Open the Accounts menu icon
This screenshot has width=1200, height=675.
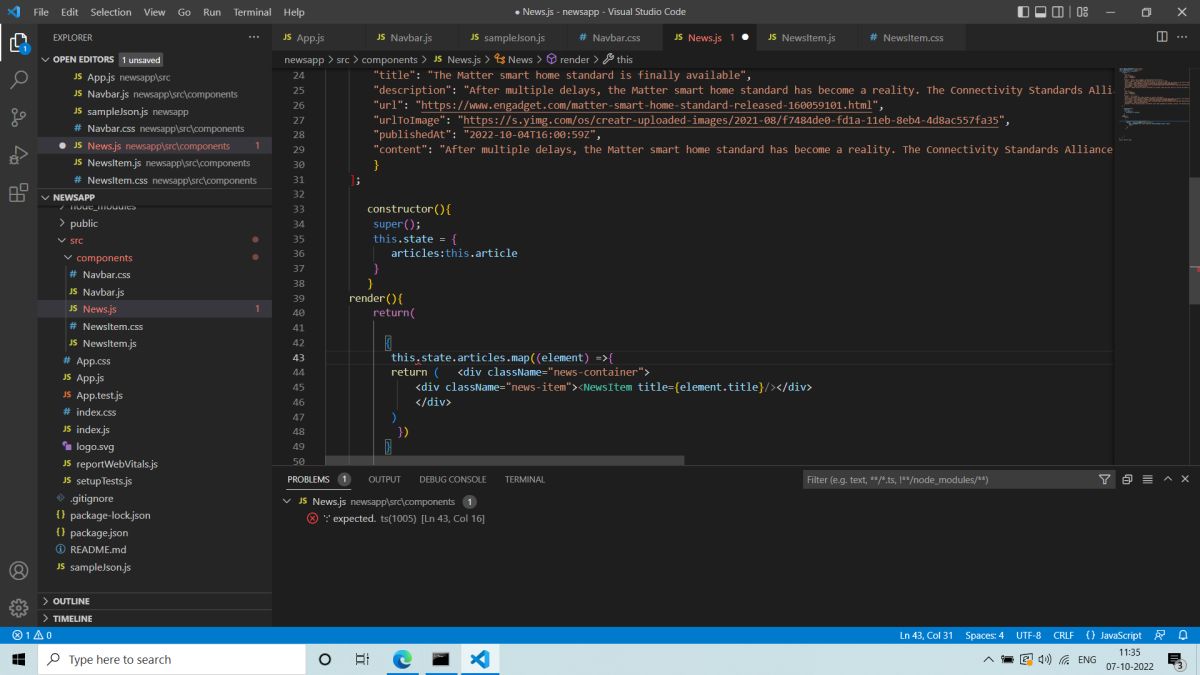coord(18,571)
